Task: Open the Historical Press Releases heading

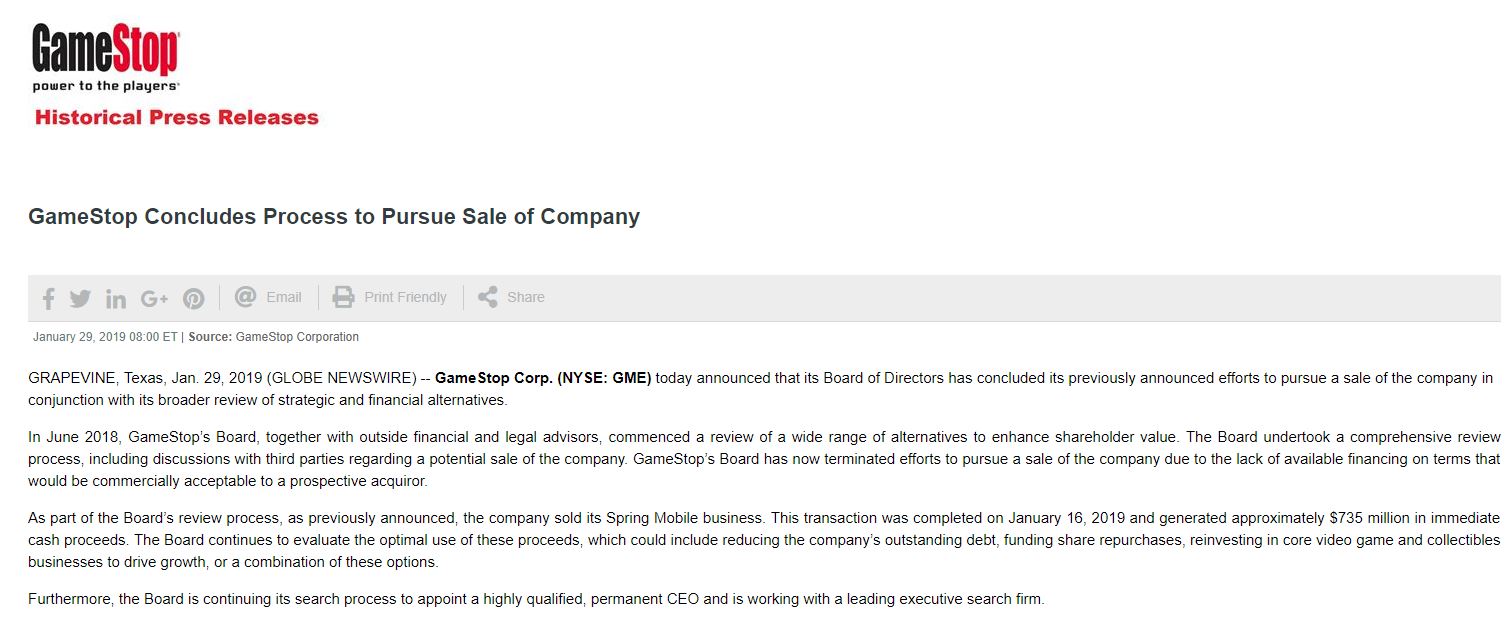Action: [x=177, y=117]
